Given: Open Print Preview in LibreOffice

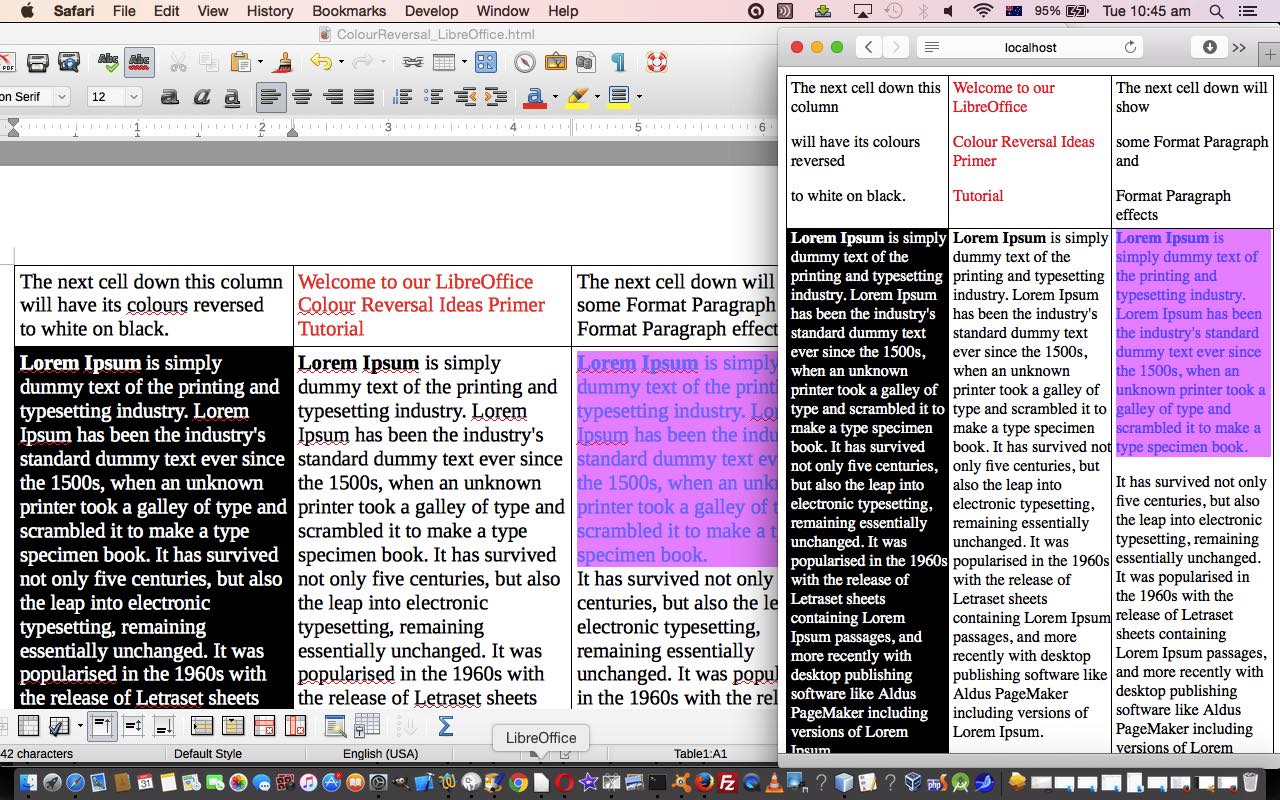Looking at the screenshot, I should click(68, 63).
